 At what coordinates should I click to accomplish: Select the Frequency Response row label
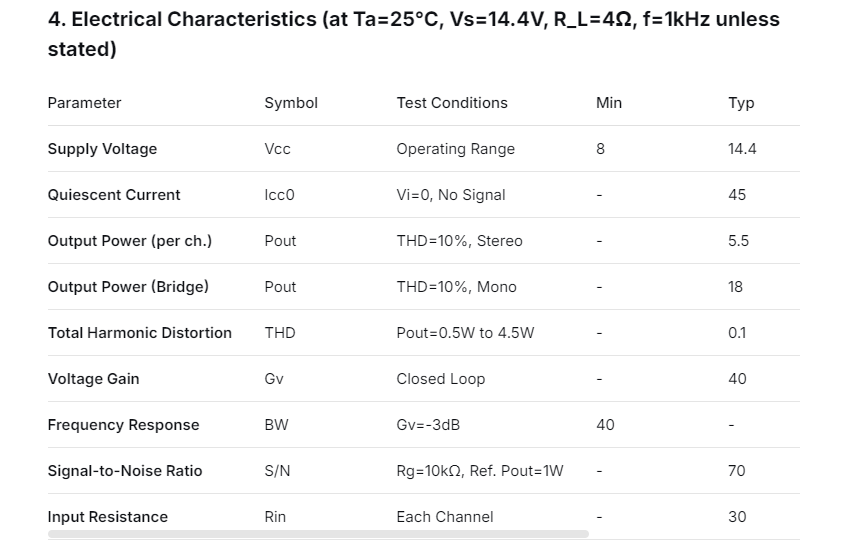pyautogui.click(x=123, y=425)
